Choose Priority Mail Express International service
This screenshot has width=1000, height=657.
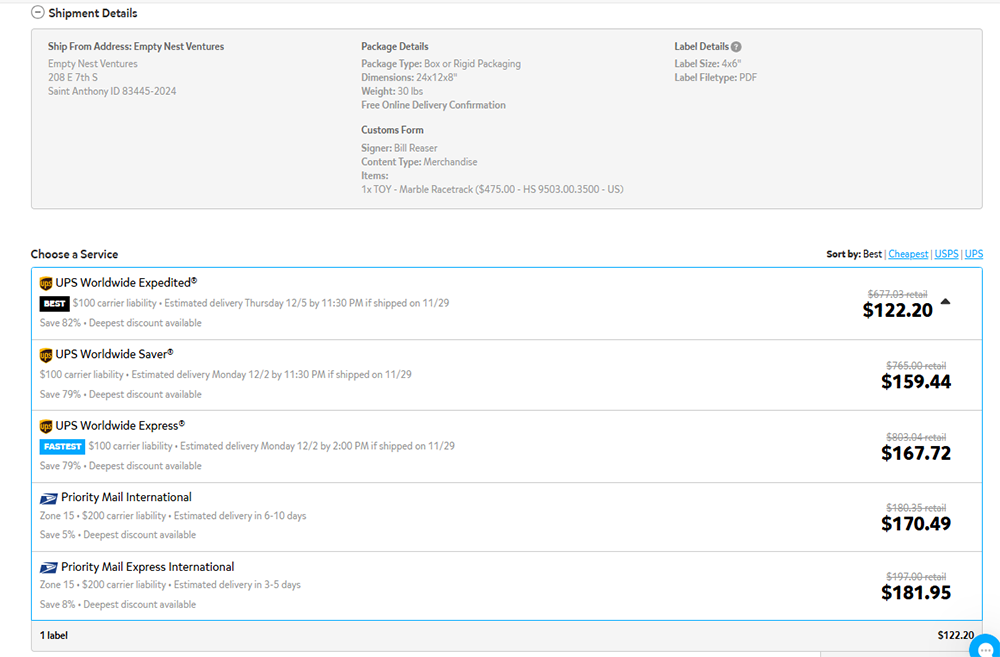507,586
